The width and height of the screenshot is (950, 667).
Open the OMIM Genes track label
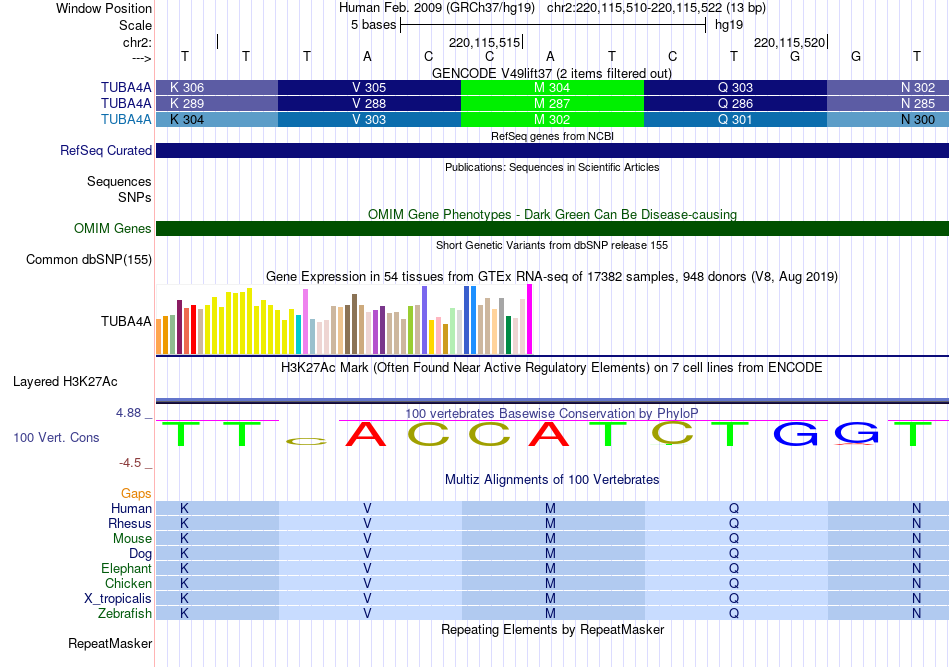[x=112, y=228]
